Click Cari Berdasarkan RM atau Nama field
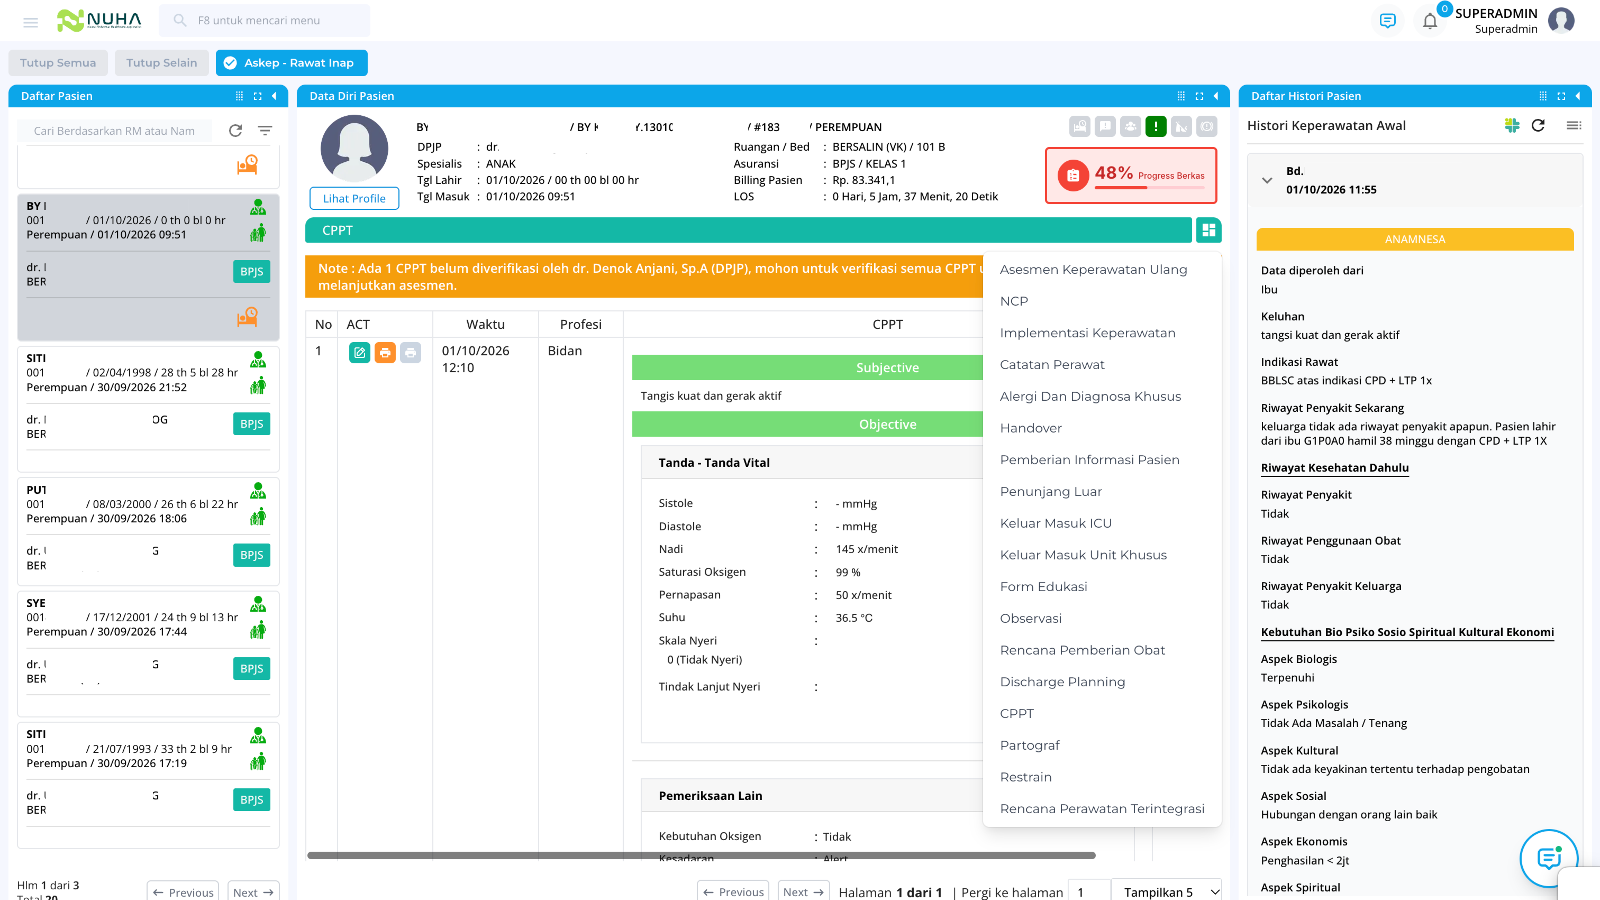Screen dimensions: 1600x900 pos(115,131)
